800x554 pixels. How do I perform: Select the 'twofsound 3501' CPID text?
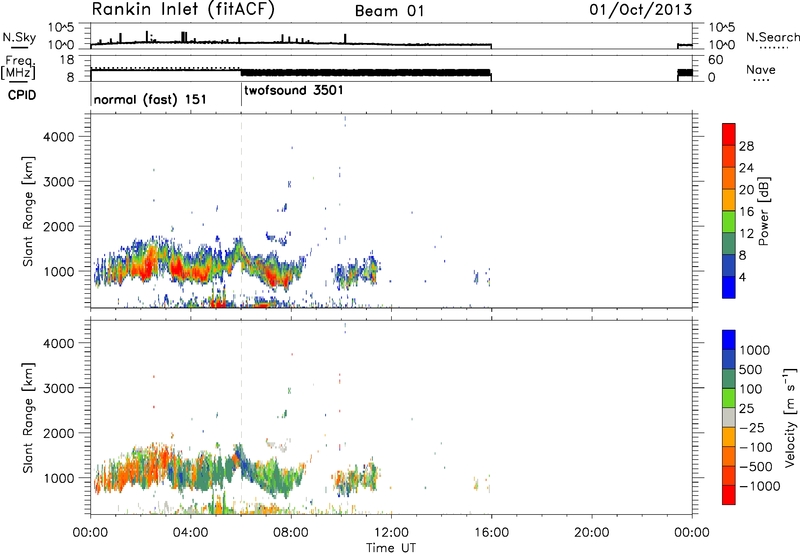coord(294,91)
